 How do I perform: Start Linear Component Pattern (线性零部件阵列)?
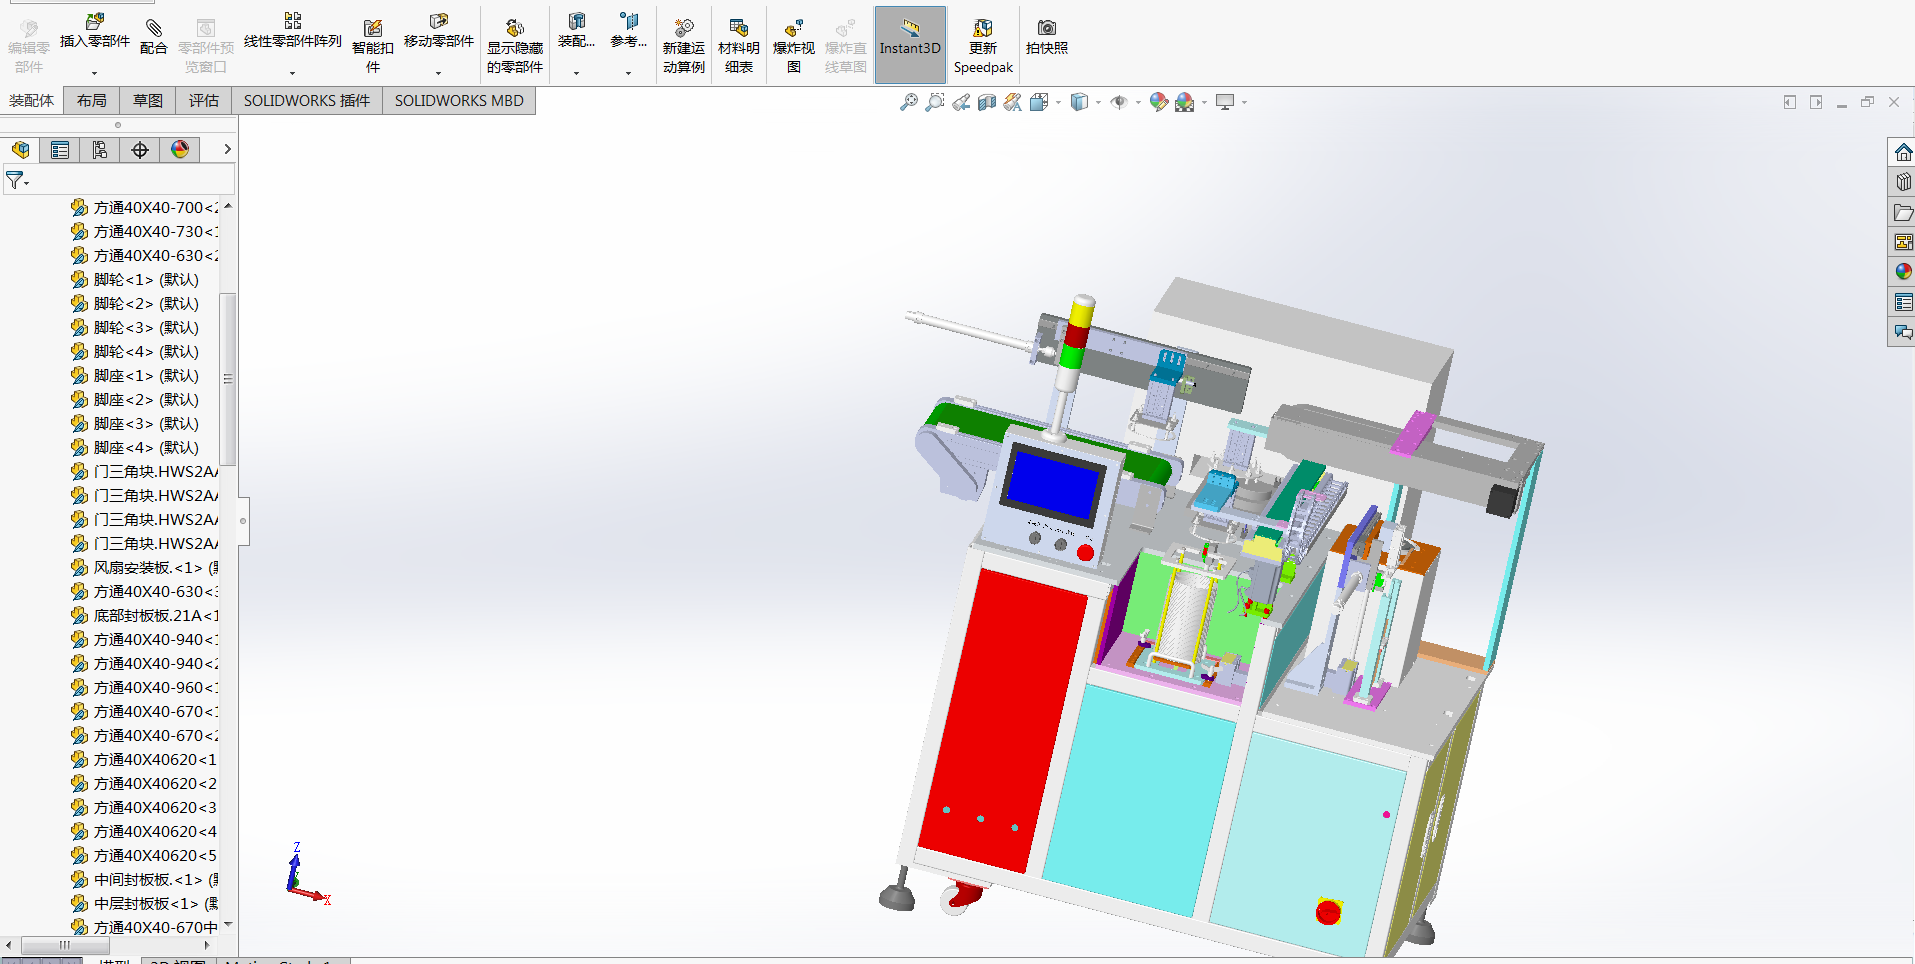pyautogui.click(x=292, y=31)
